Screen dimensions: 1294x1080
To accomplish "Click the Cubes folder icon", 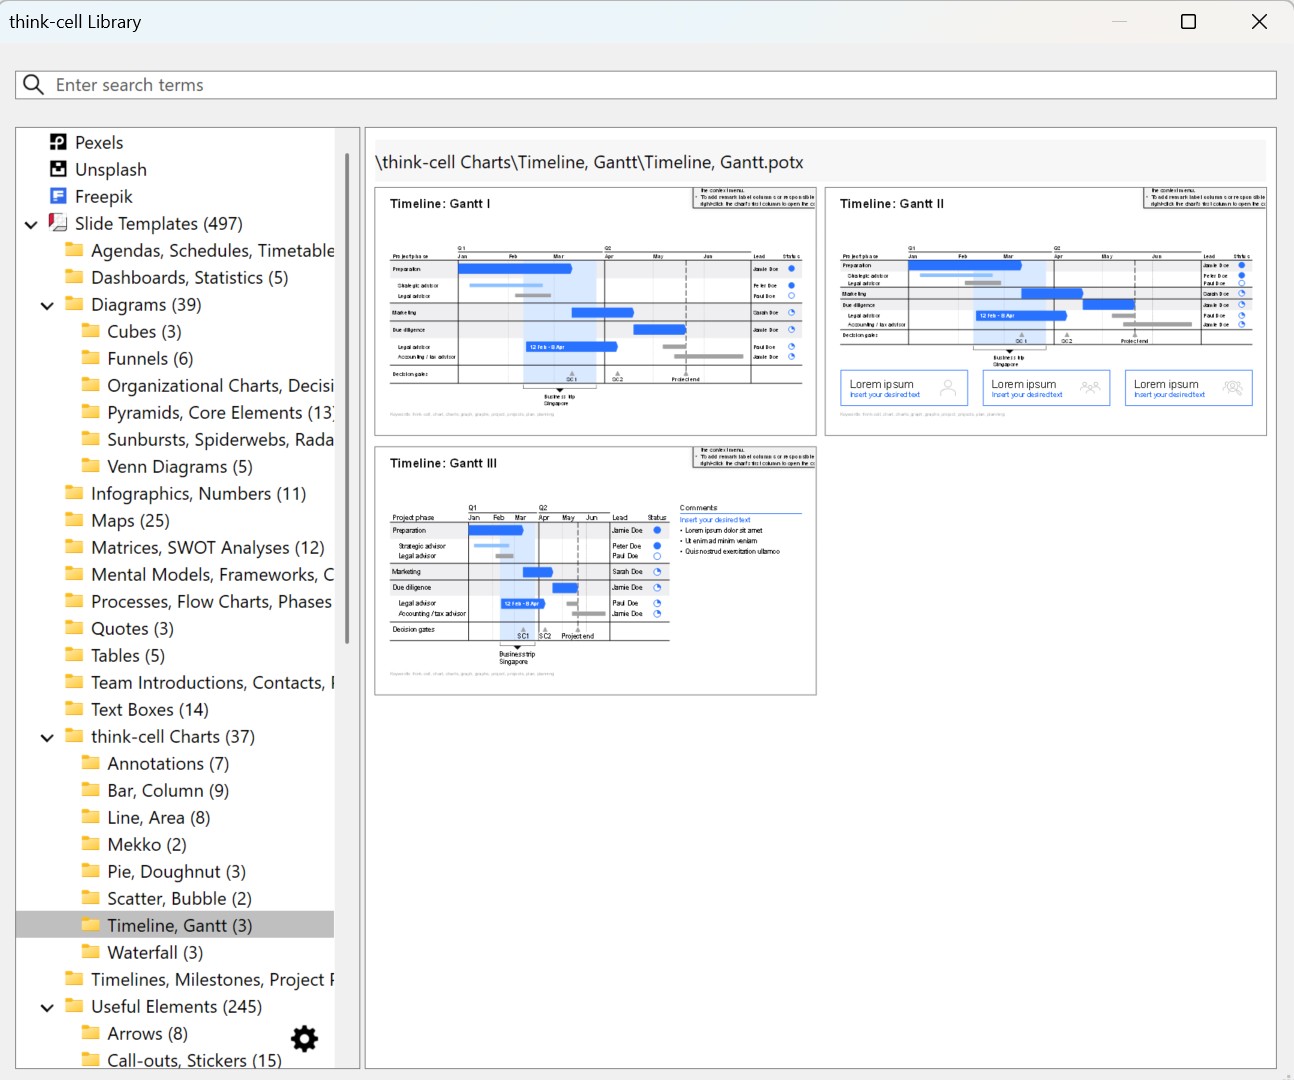I will (x=90, y=331).
